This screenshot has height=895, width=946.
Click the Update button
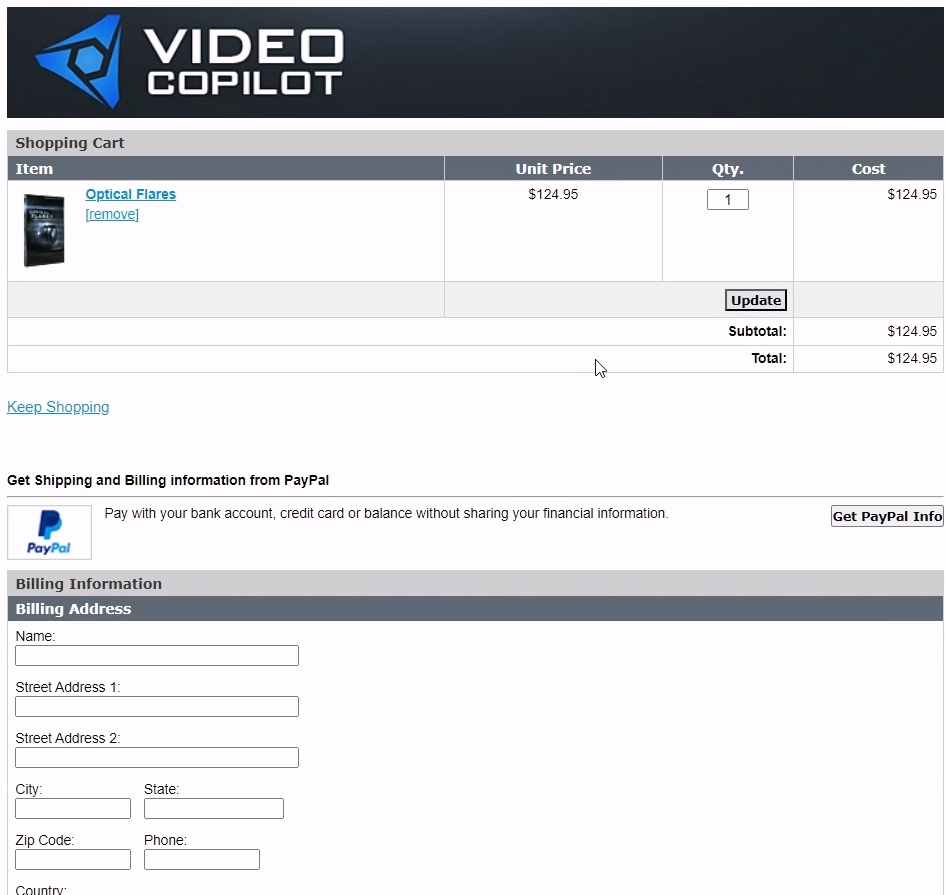click(x=755, y=300)
